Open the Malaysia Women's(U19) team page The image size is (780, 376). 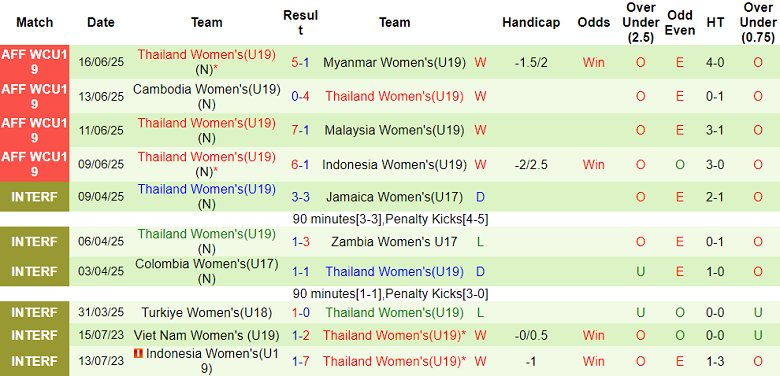coord(394,130)
